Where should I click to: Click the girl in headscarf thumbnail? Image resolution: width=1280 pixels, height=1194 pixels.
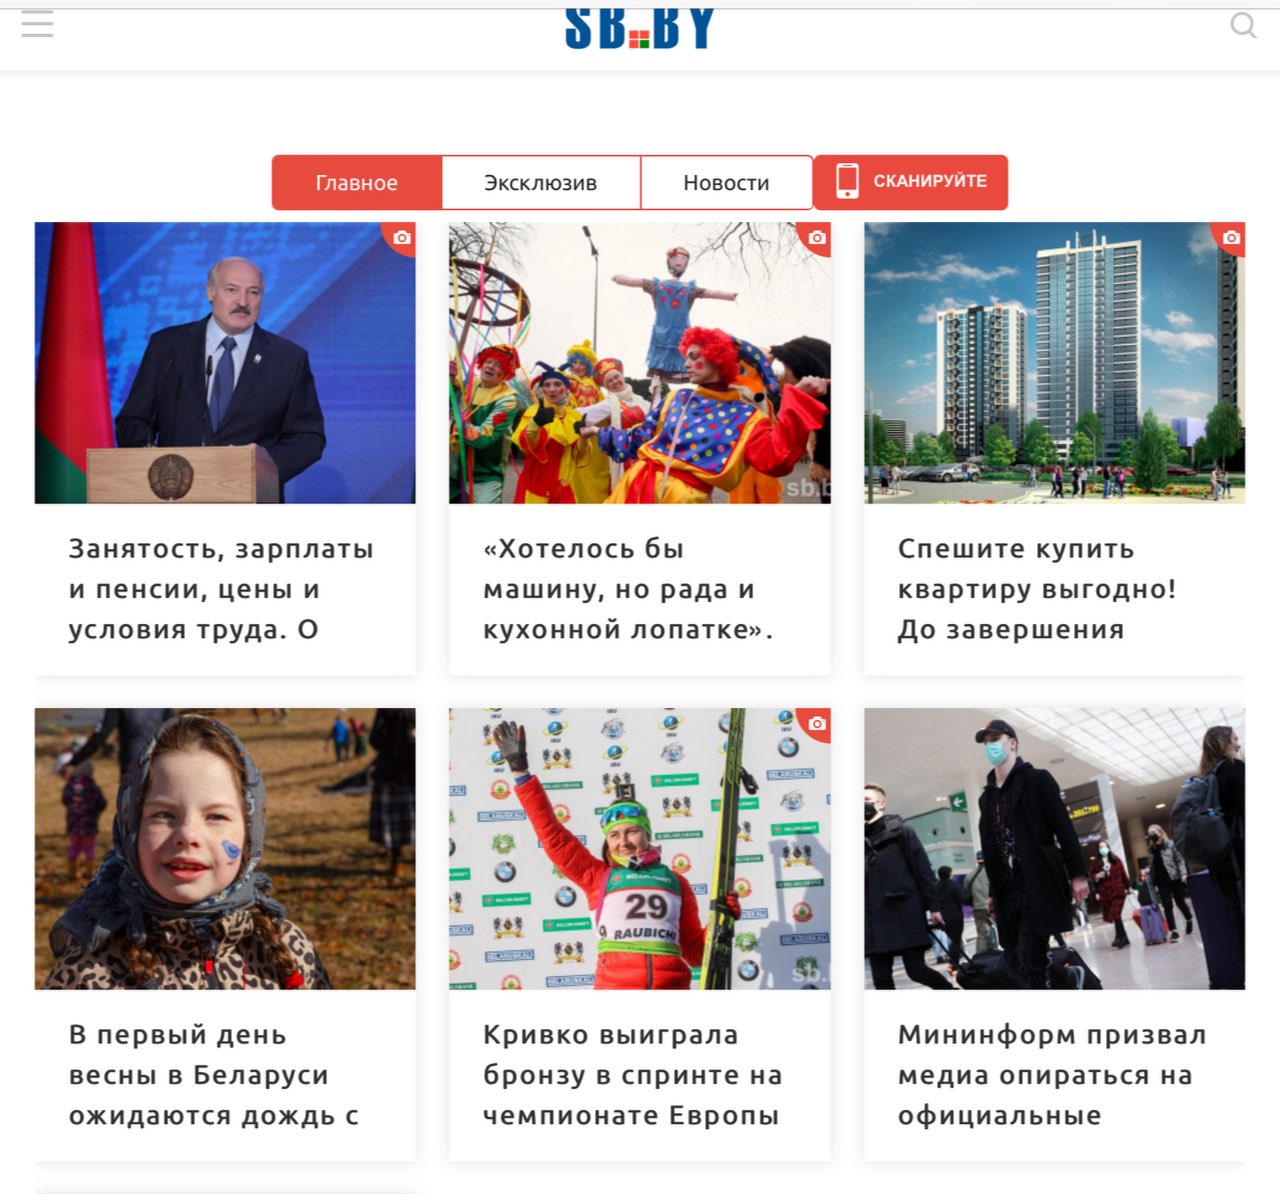click(225, 849)
